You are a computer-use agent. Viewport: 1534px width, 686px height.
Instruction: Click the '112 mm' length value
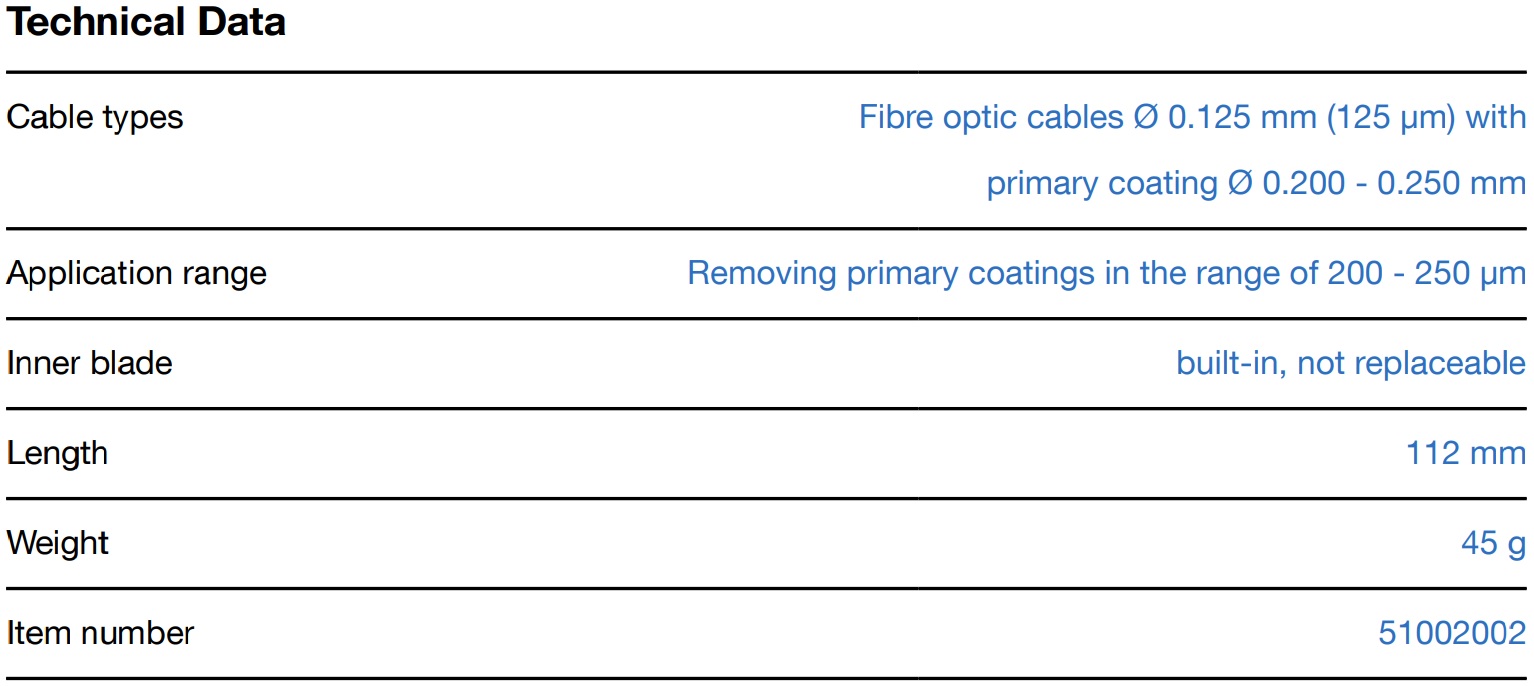[x=1466, y=453]
